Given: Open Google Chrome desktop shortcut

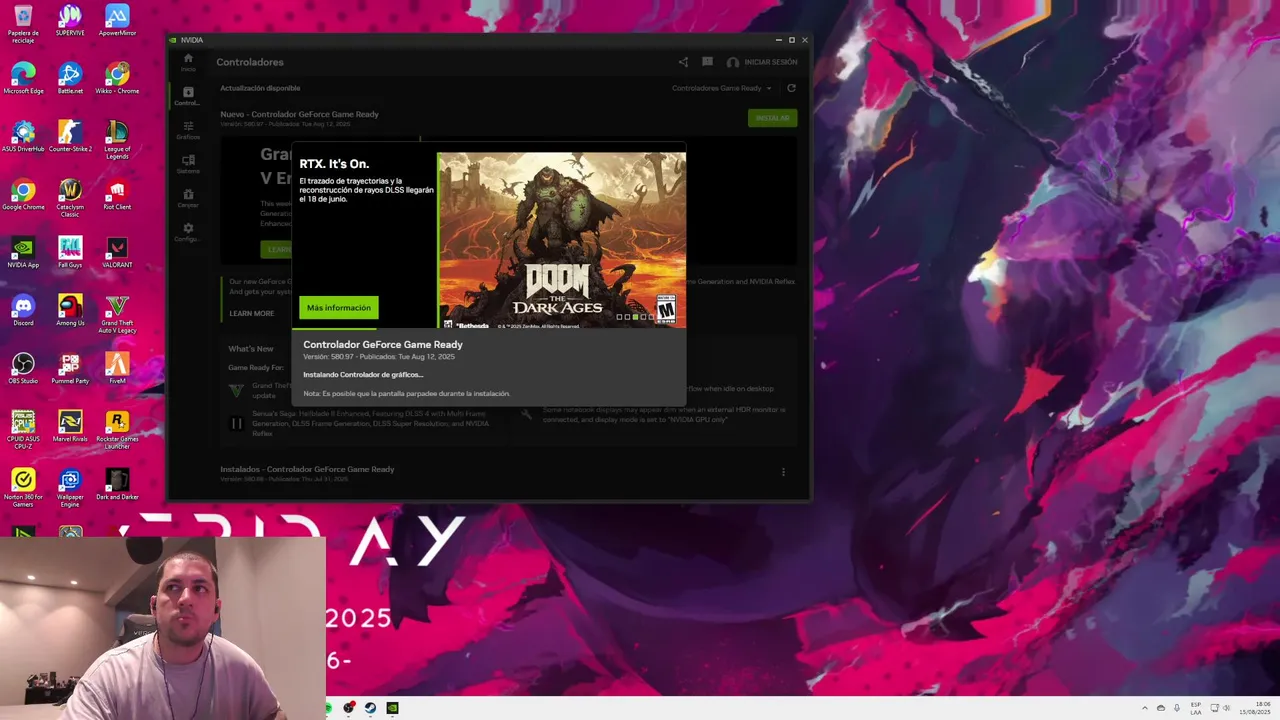Looking at the screenshot, I should (x=23, y=195).
